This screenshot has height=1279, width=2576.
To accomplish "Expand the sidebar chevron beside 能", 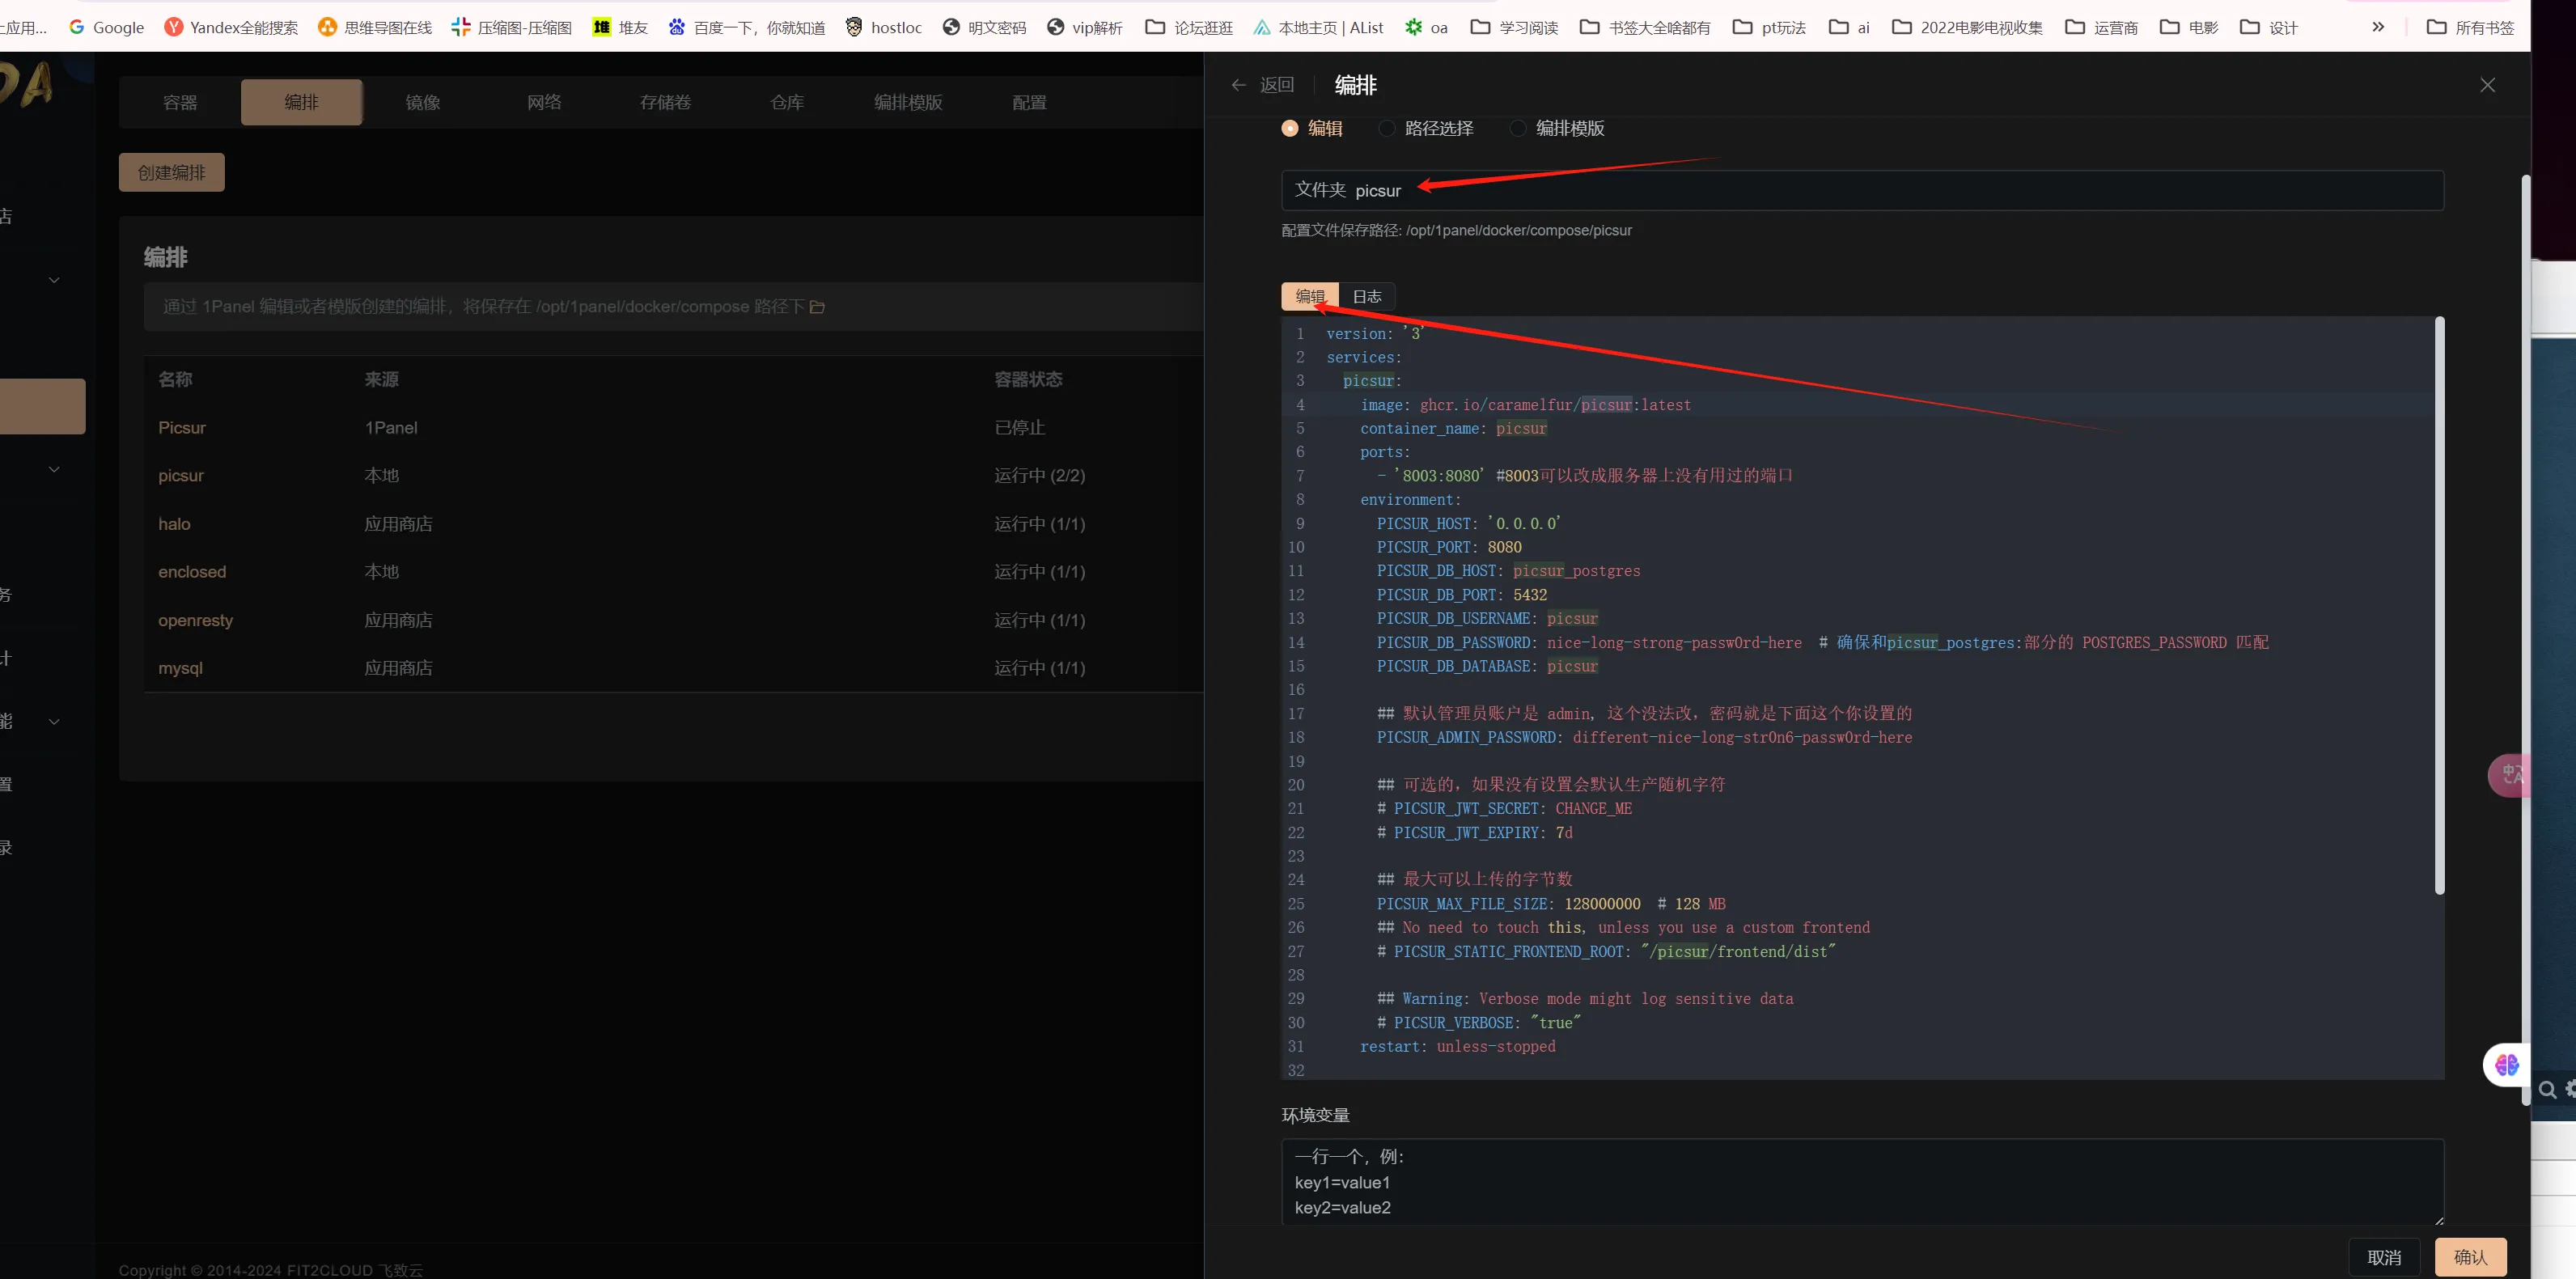I will pyautogui.click(x=54, y=721).
